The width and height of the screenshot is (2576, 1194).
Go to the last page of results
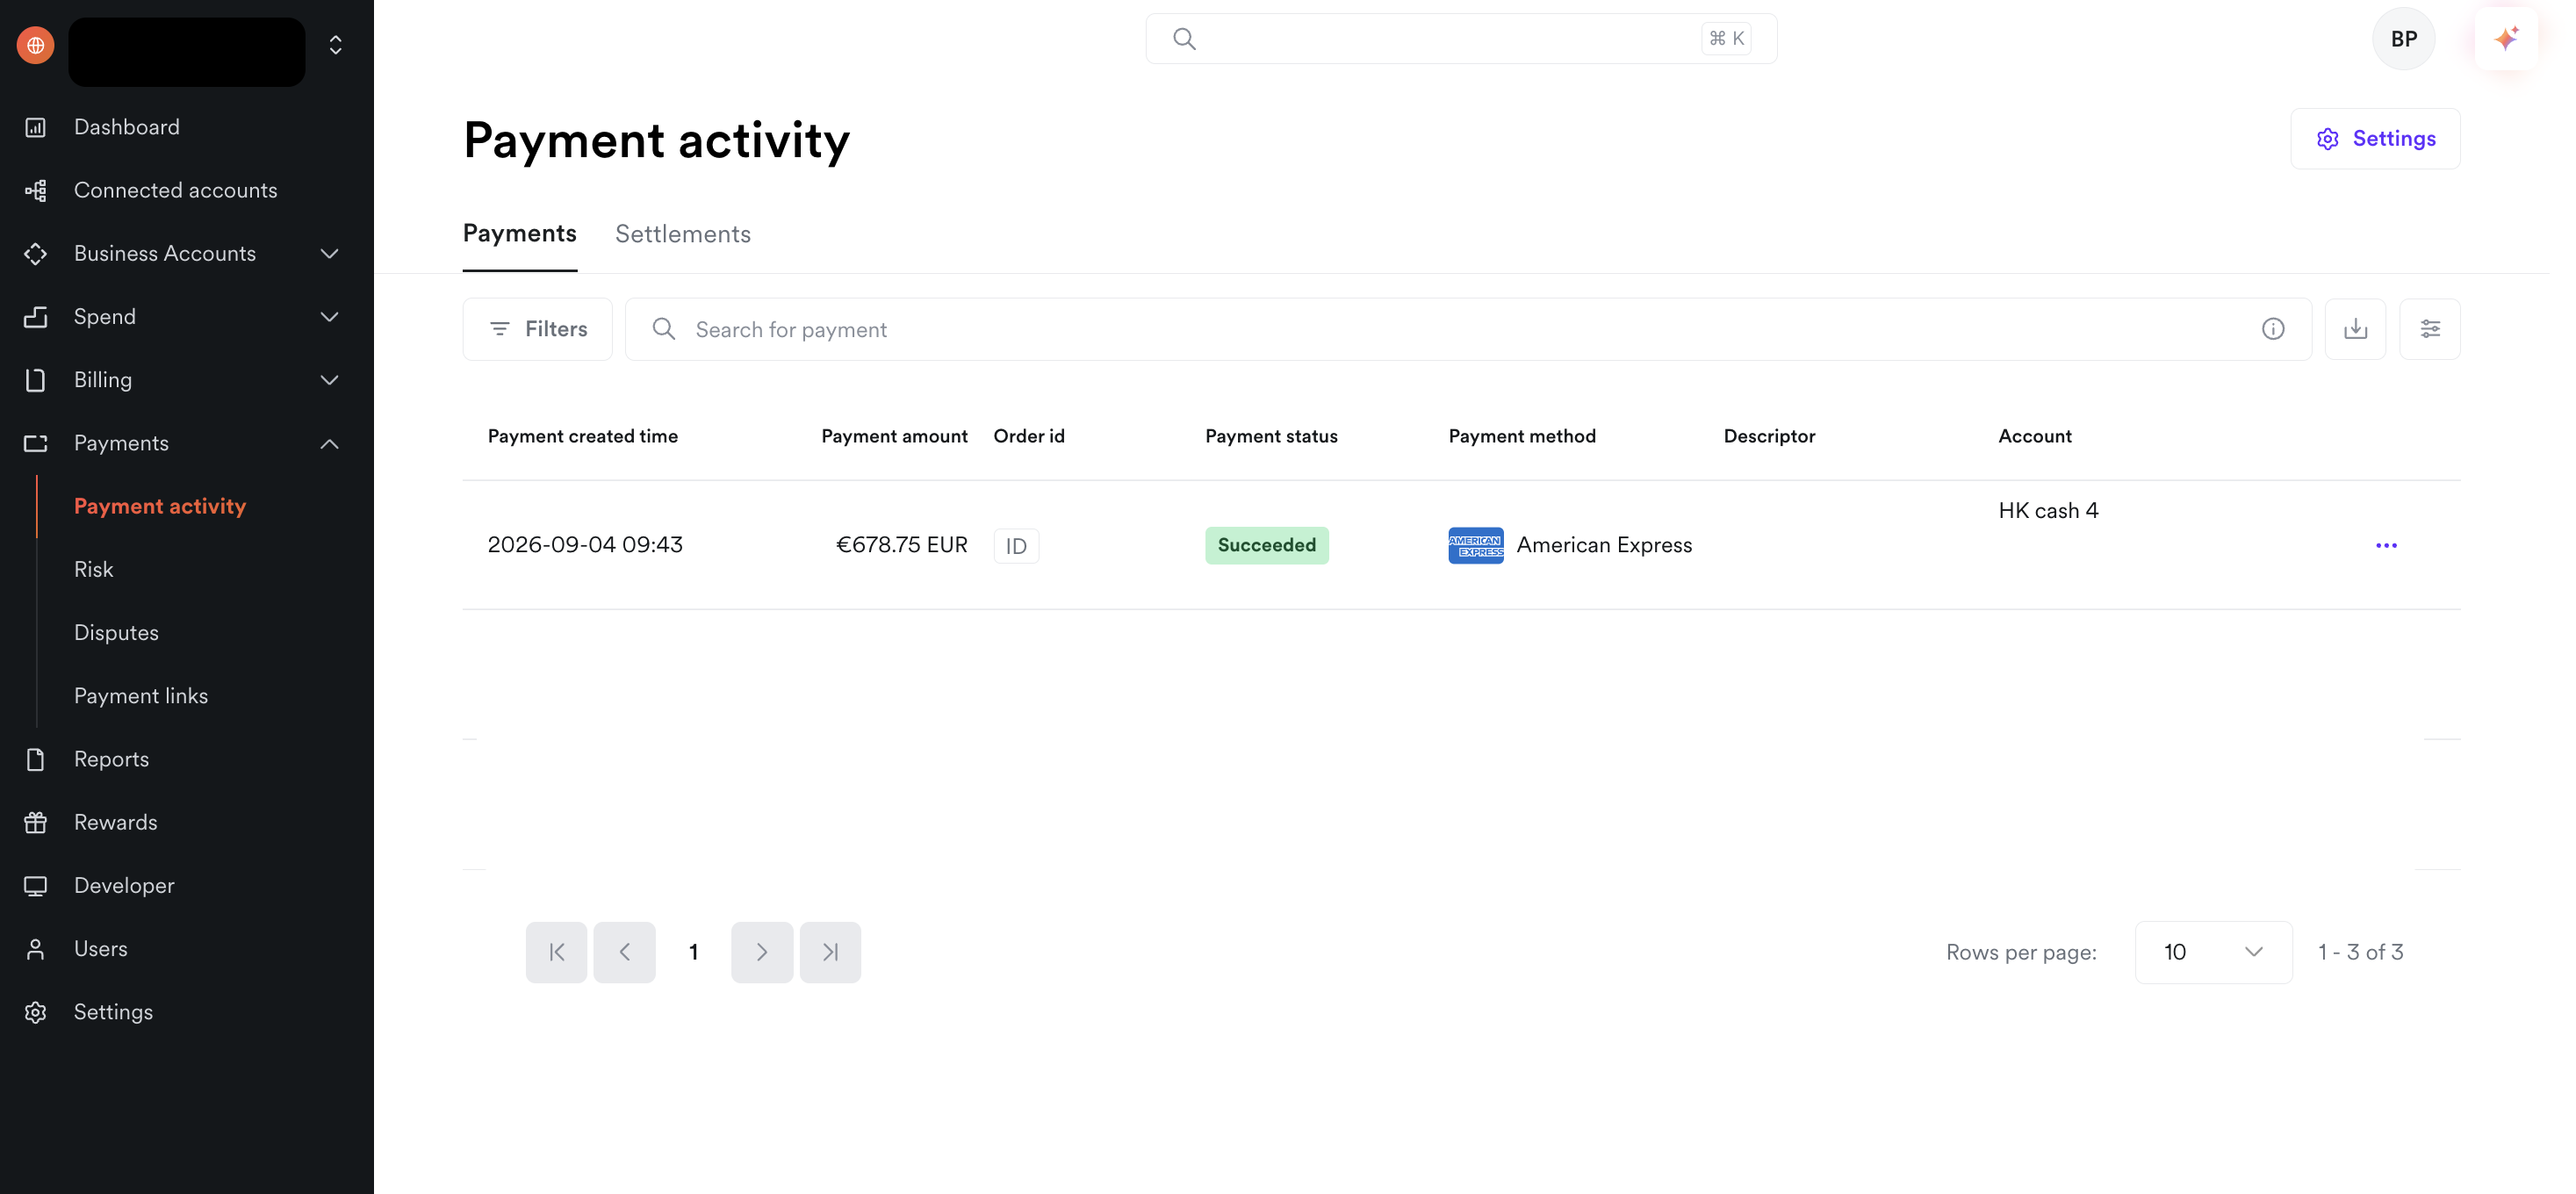point(830,952)
